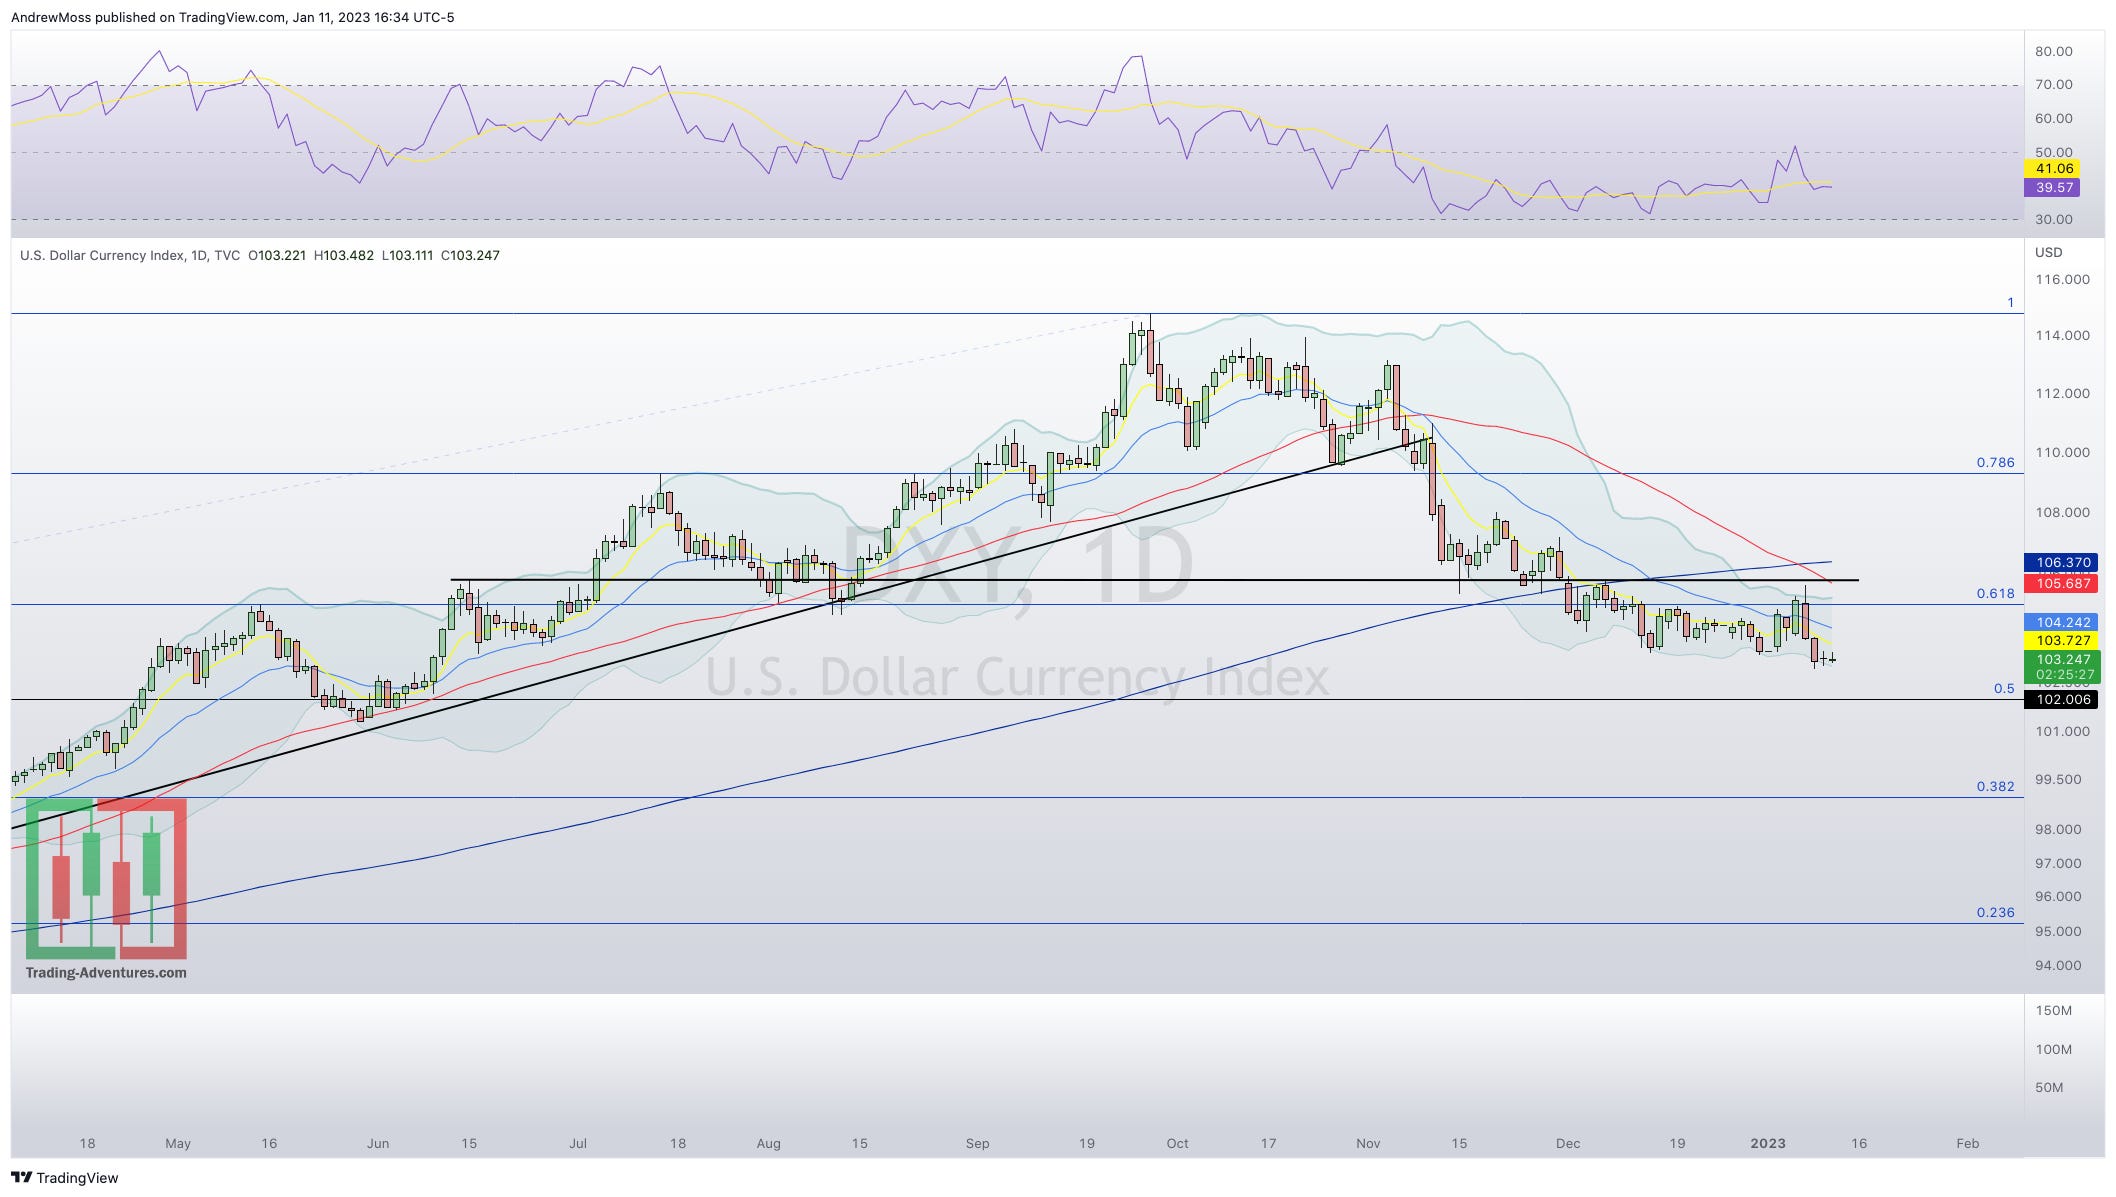The image size is (2116, 1197).
Task: Click the 2023 marker on the time axis
Action: click(x=1767, y=1143)
